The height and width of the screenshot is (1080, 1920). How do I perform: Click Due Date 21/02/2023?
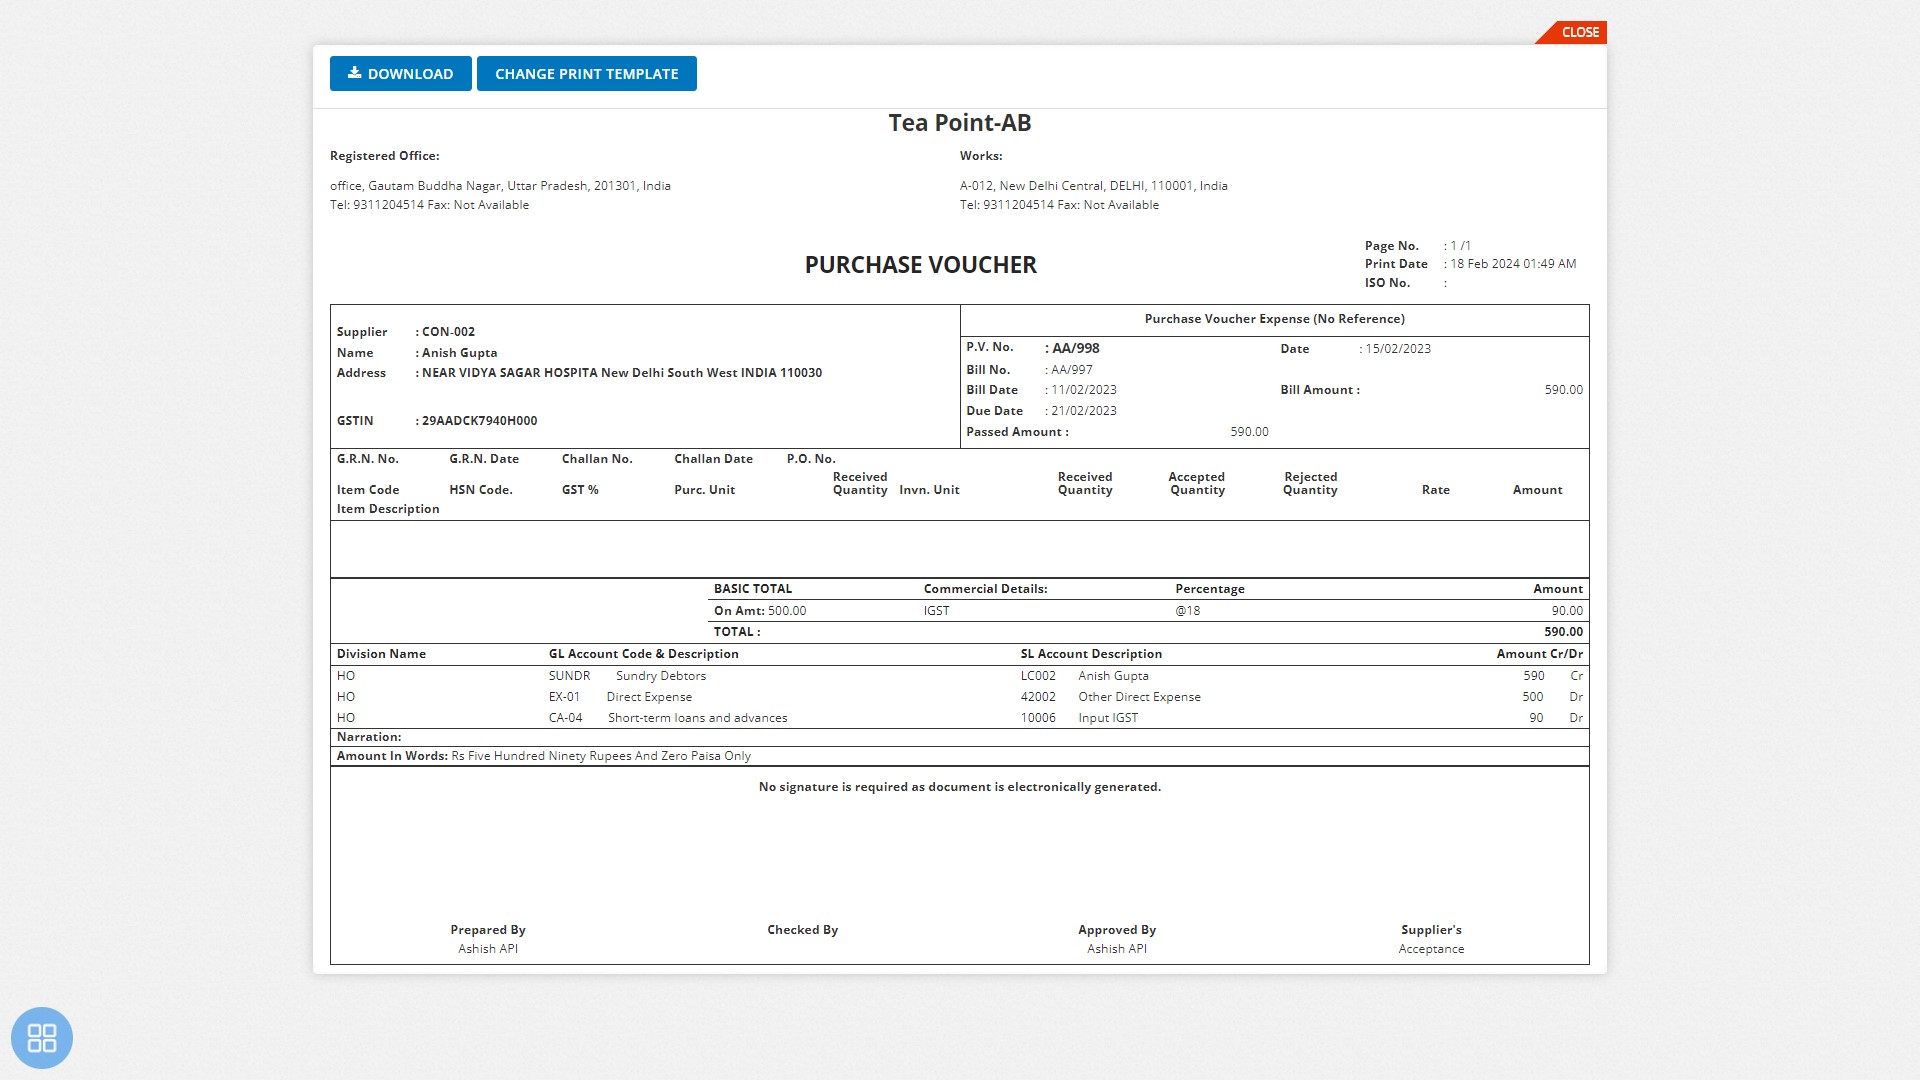tap(1084, 411)
